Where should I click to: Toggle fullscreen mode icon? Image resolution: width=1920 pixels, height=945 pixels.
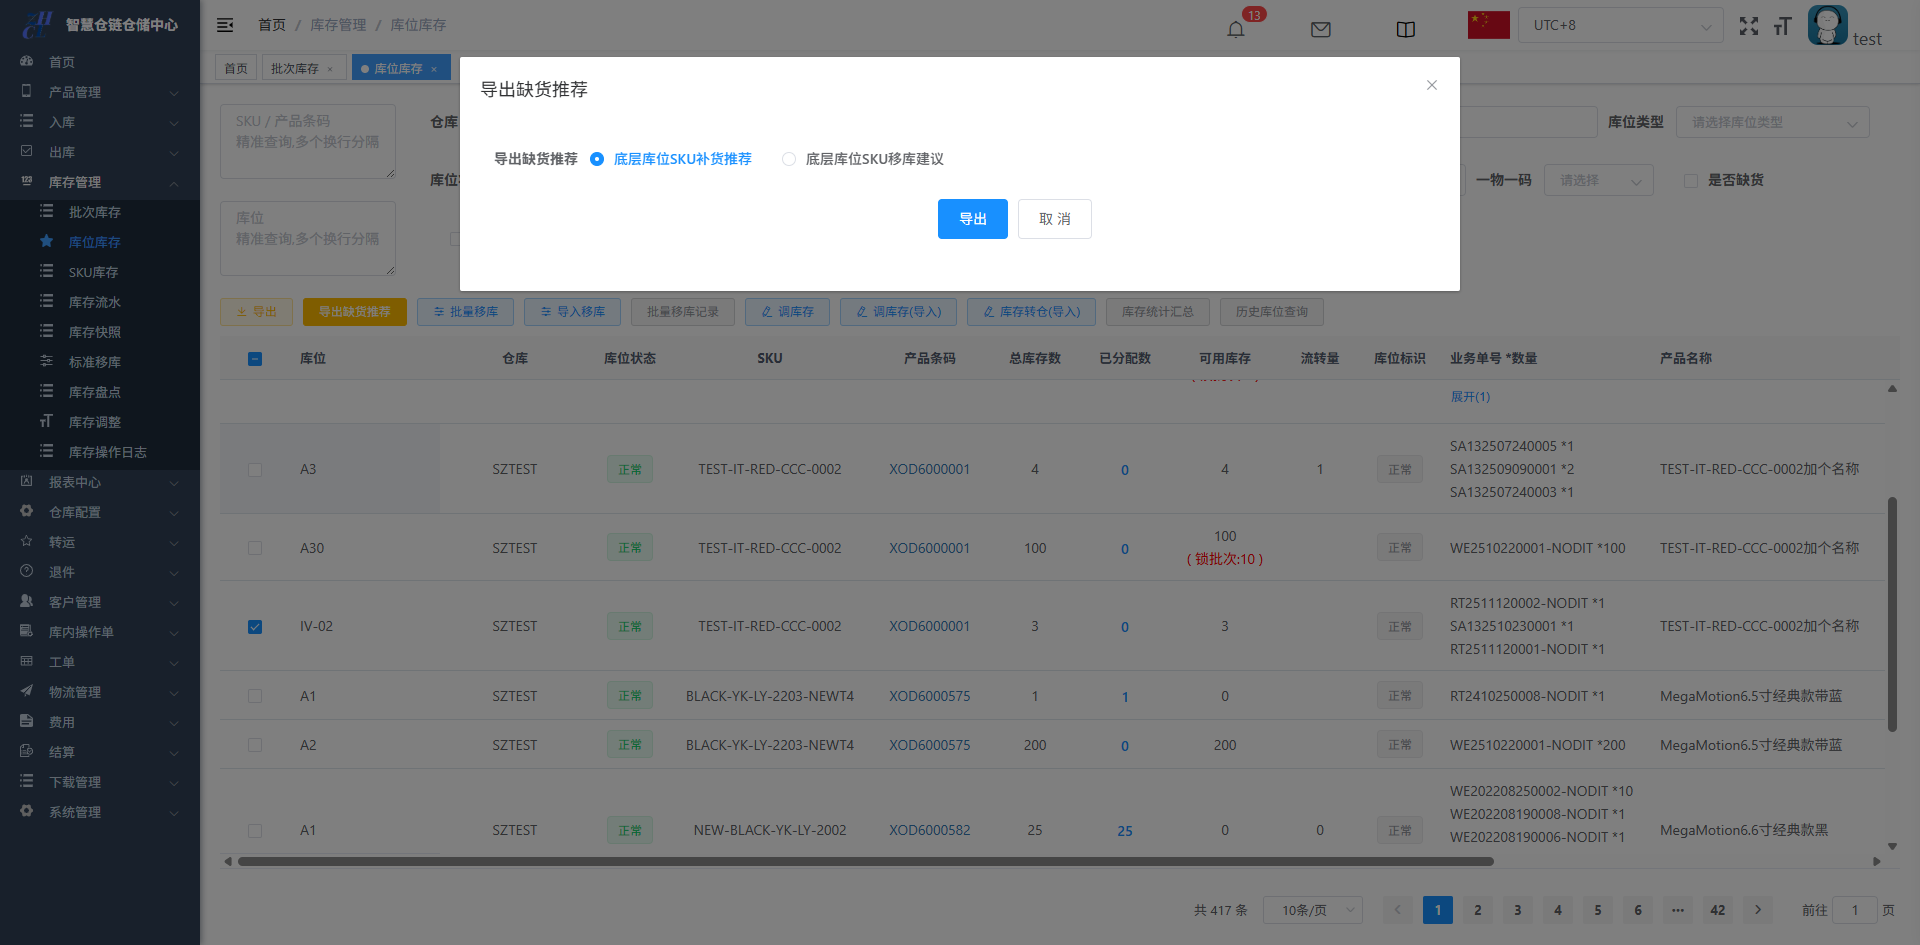coord(1748,26)
